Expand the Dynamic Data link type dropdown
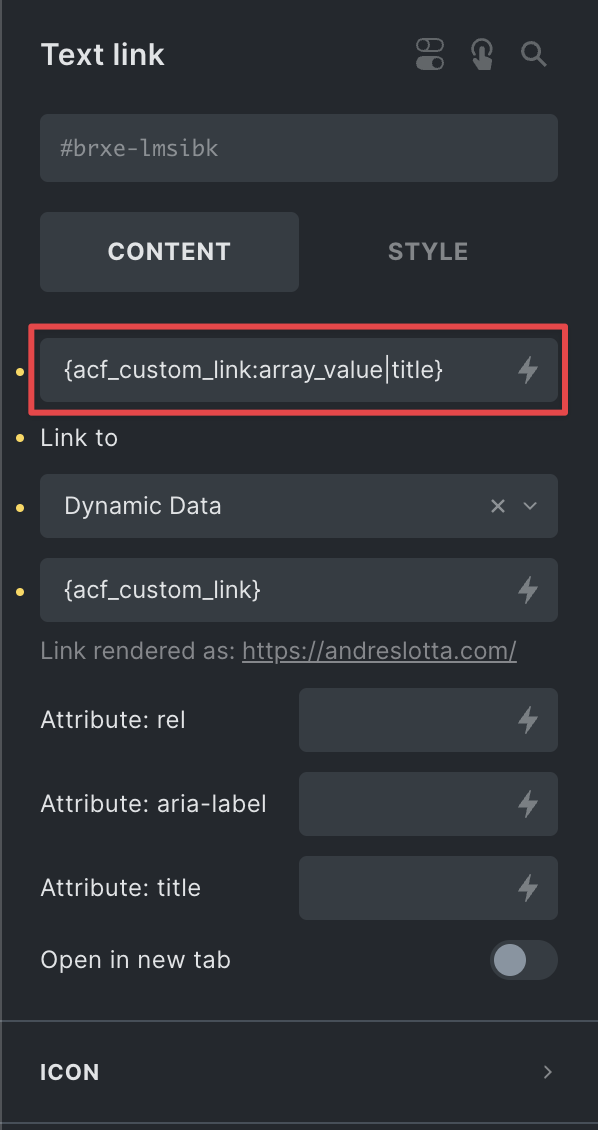The height and width of the screenshot is (1130, 598). pos(530,506)
